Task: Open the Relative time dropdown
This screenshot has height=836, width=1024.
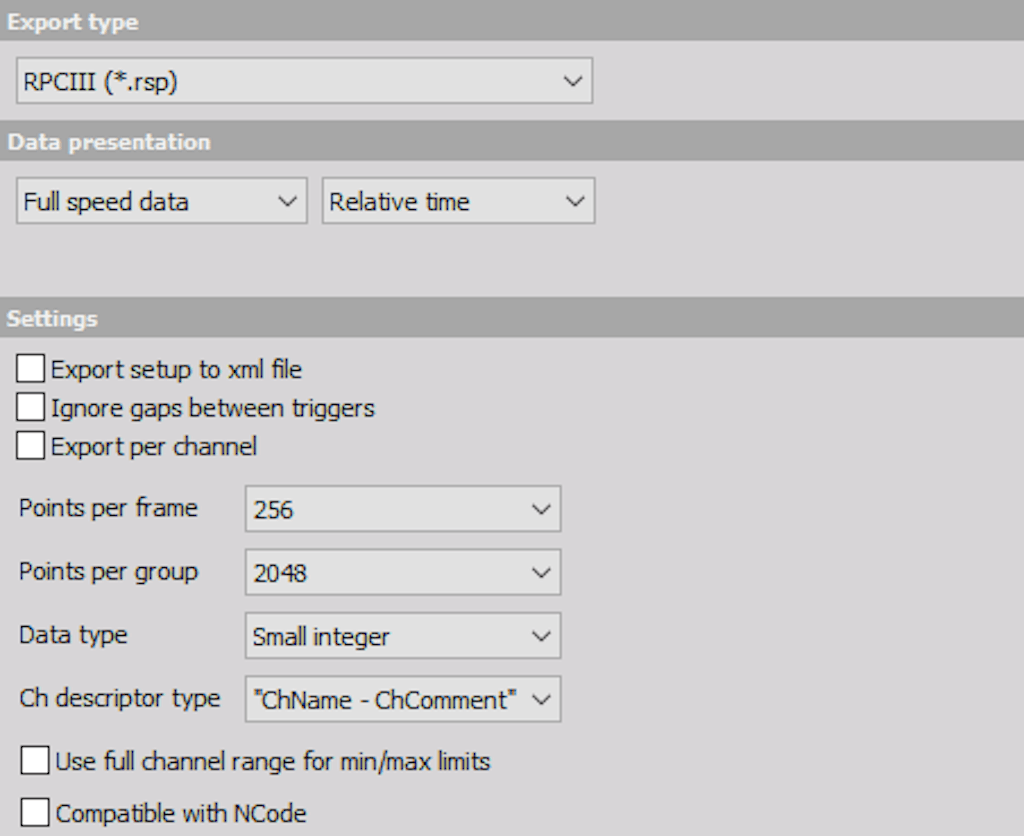Action: point(458,201)
